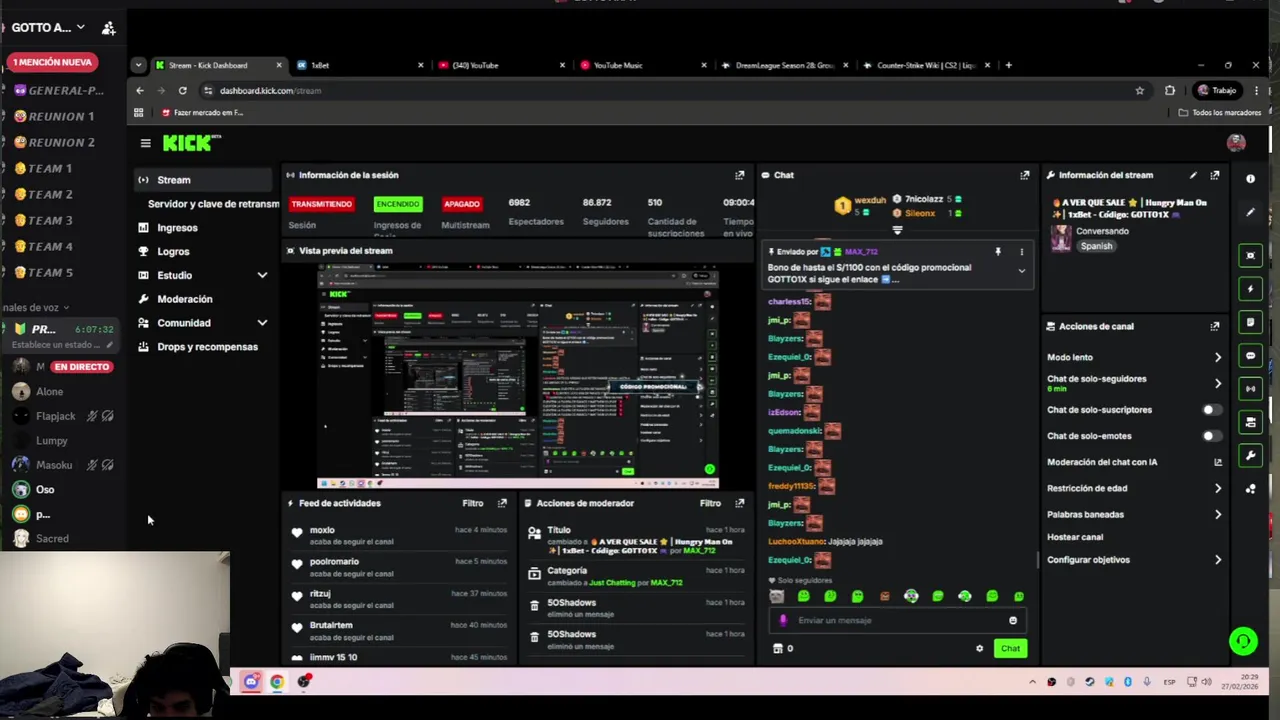Viewport: 1280px width, 720px height.
Task: Open Configurar objetivos options arrow
Action: [x=1217, y=560]
